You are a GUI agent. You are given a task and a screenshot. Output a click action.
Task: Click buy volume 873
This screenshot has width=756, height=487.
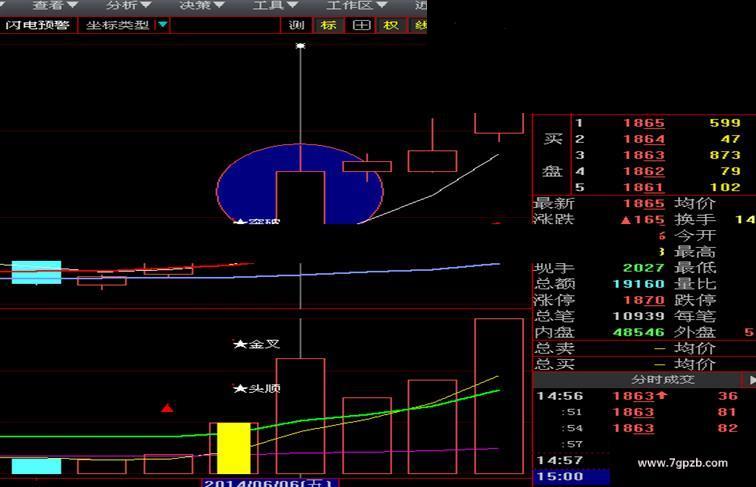725,155
